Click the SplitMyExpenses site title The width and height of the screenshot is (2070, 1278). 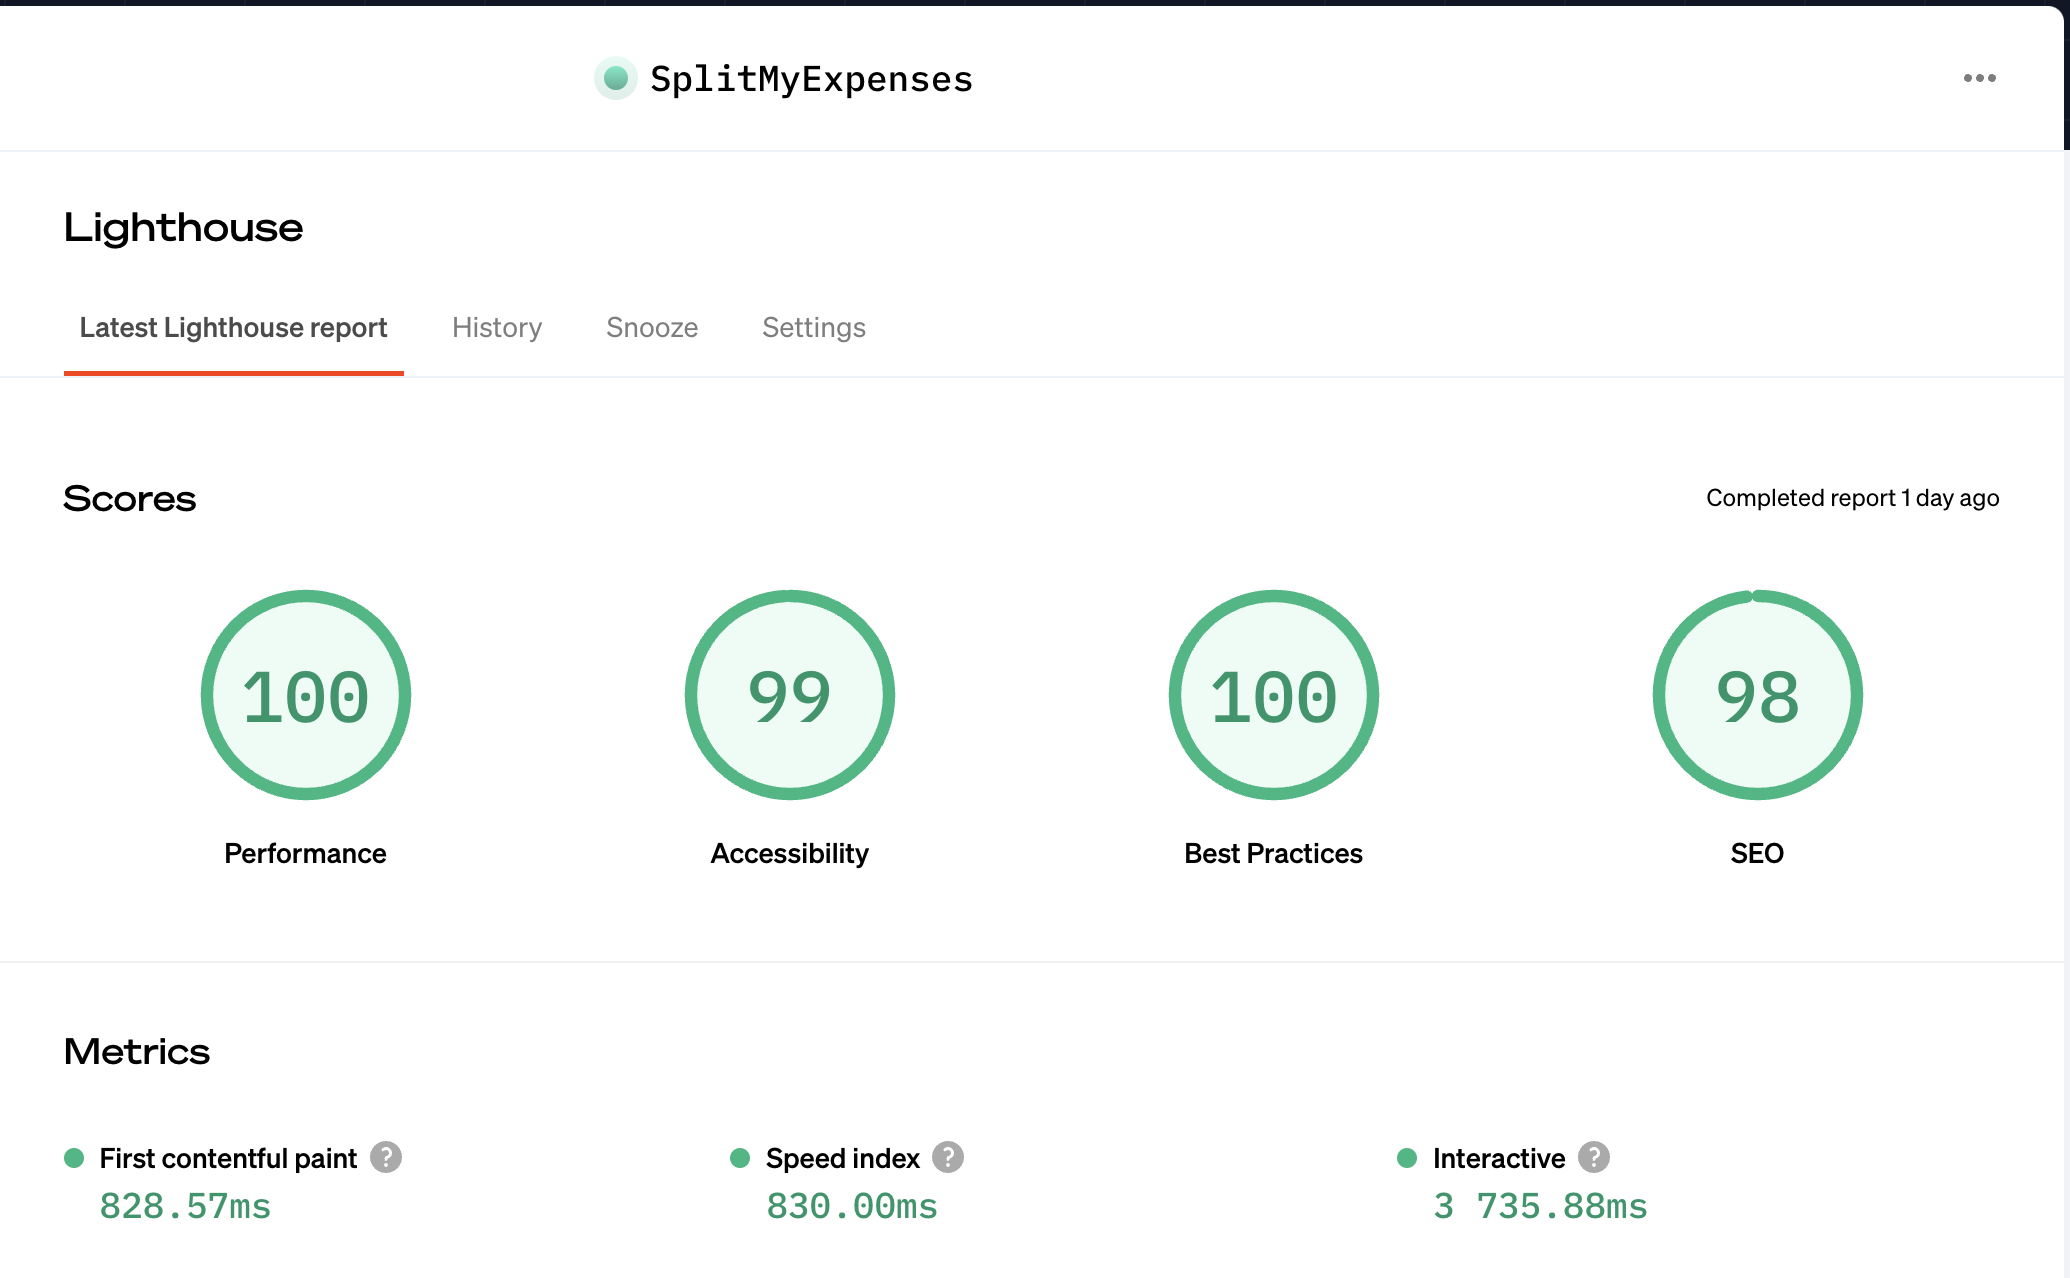[x=811, y=79]
